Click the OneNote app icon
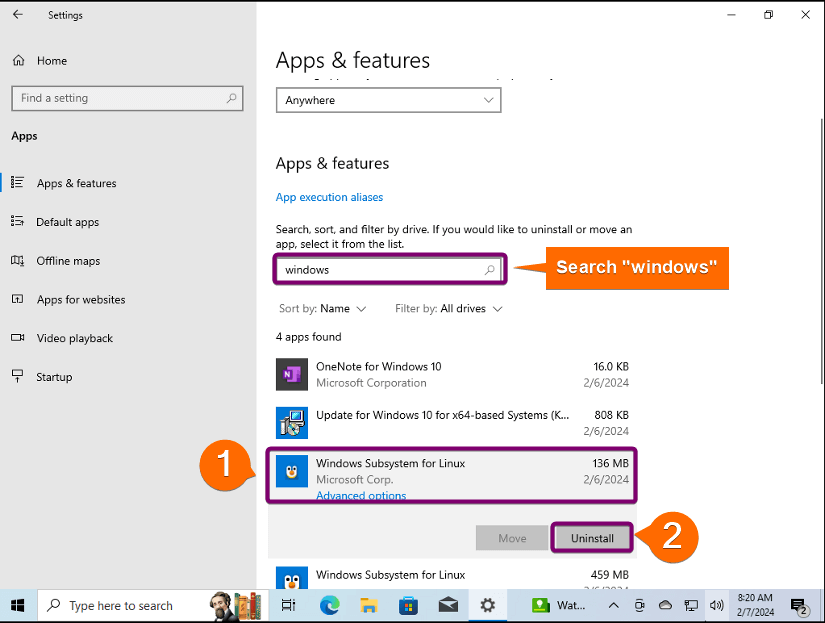The height and width of the screenshot is (623, 825). click(x=291, y=375)
